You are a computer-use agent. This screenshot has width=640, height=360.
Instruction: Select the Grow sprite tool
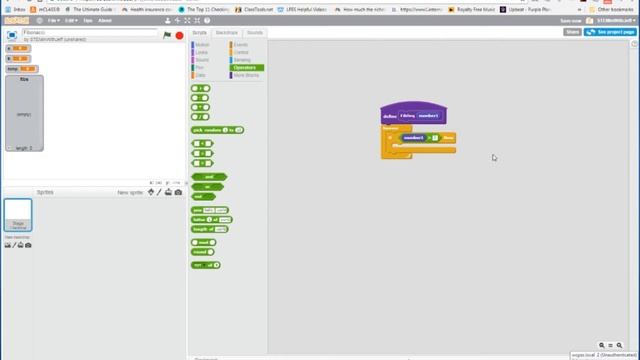coord(187,20)
